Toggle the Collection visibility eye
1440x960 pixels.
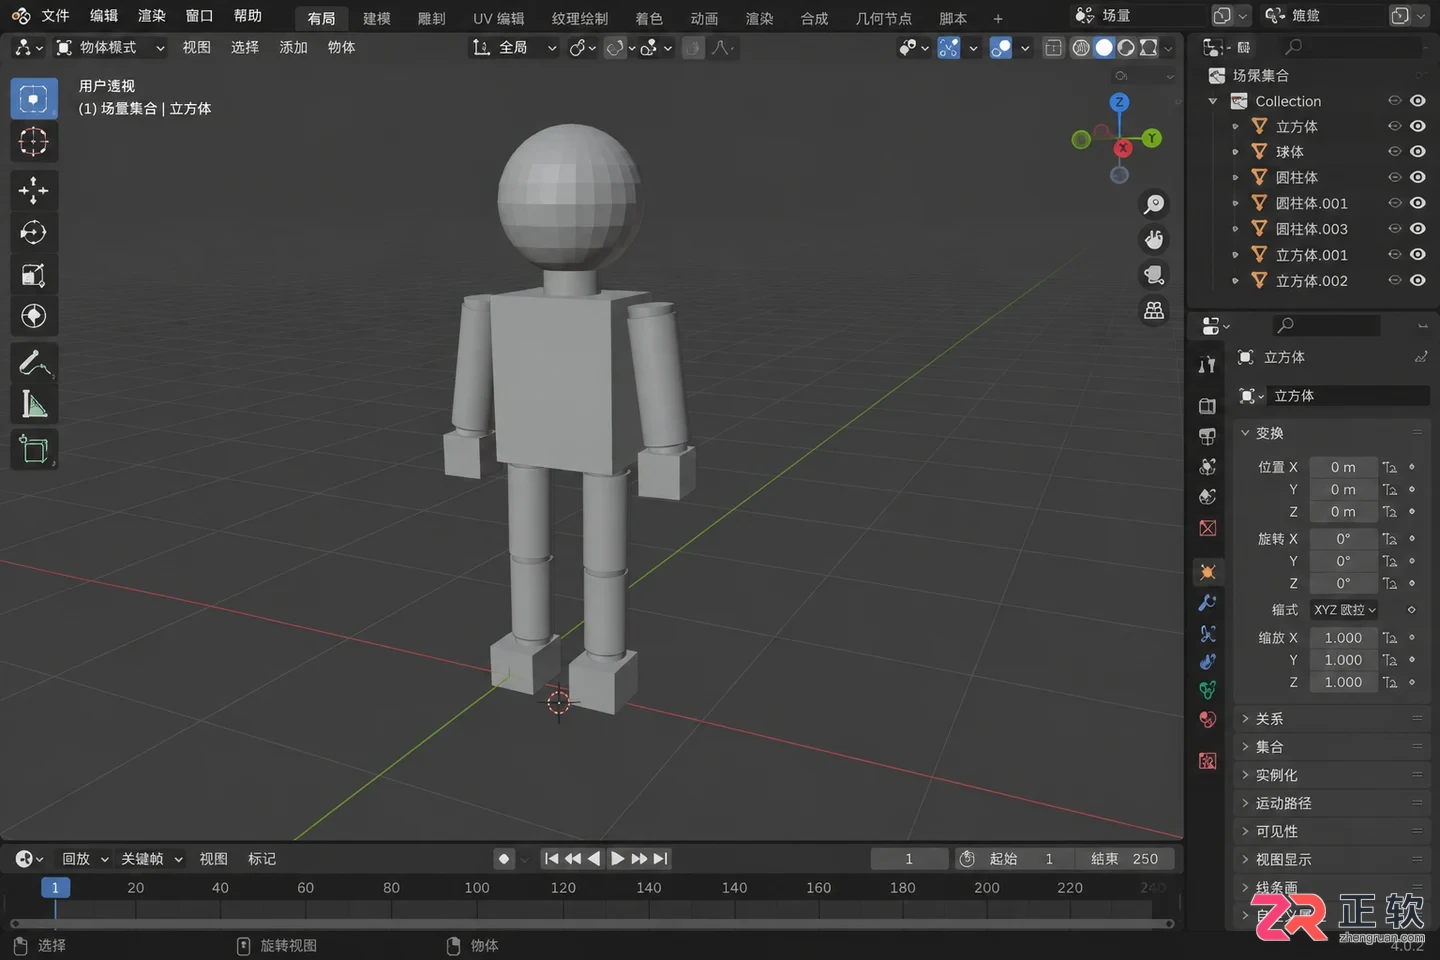pos(1418,101)
